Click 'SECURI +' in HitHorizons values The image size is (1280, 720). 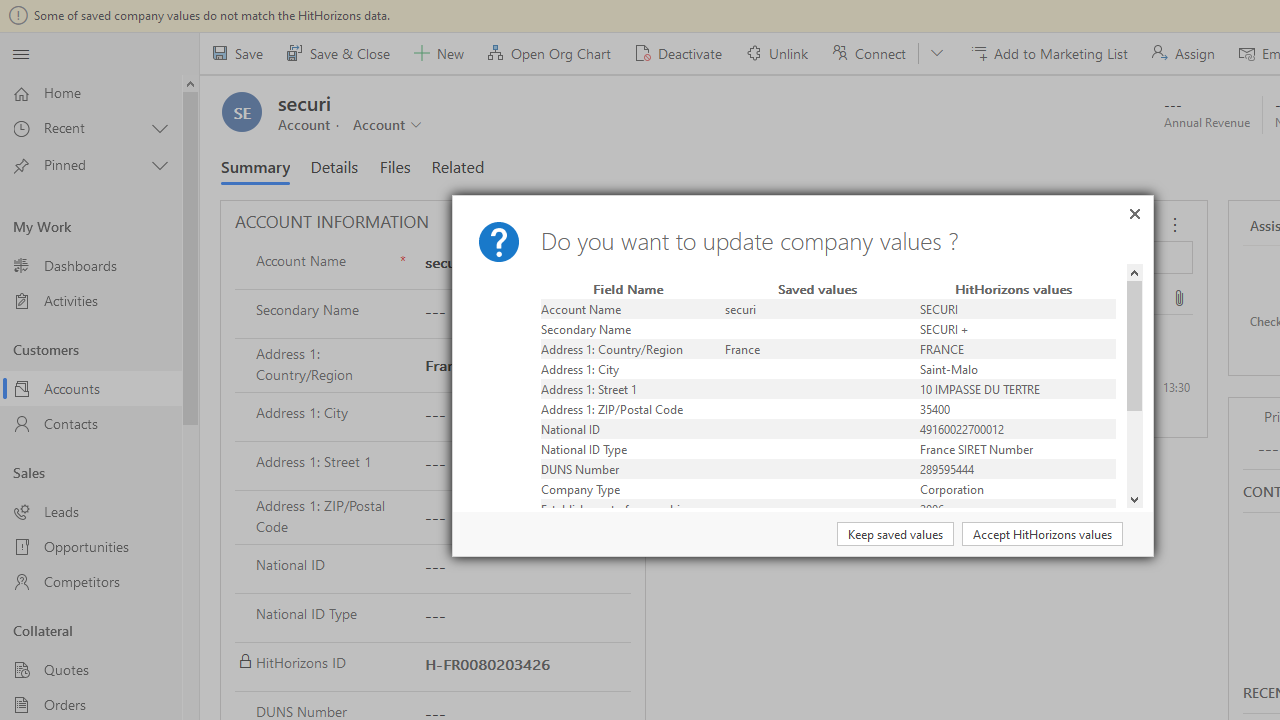[x=944, y=330]
